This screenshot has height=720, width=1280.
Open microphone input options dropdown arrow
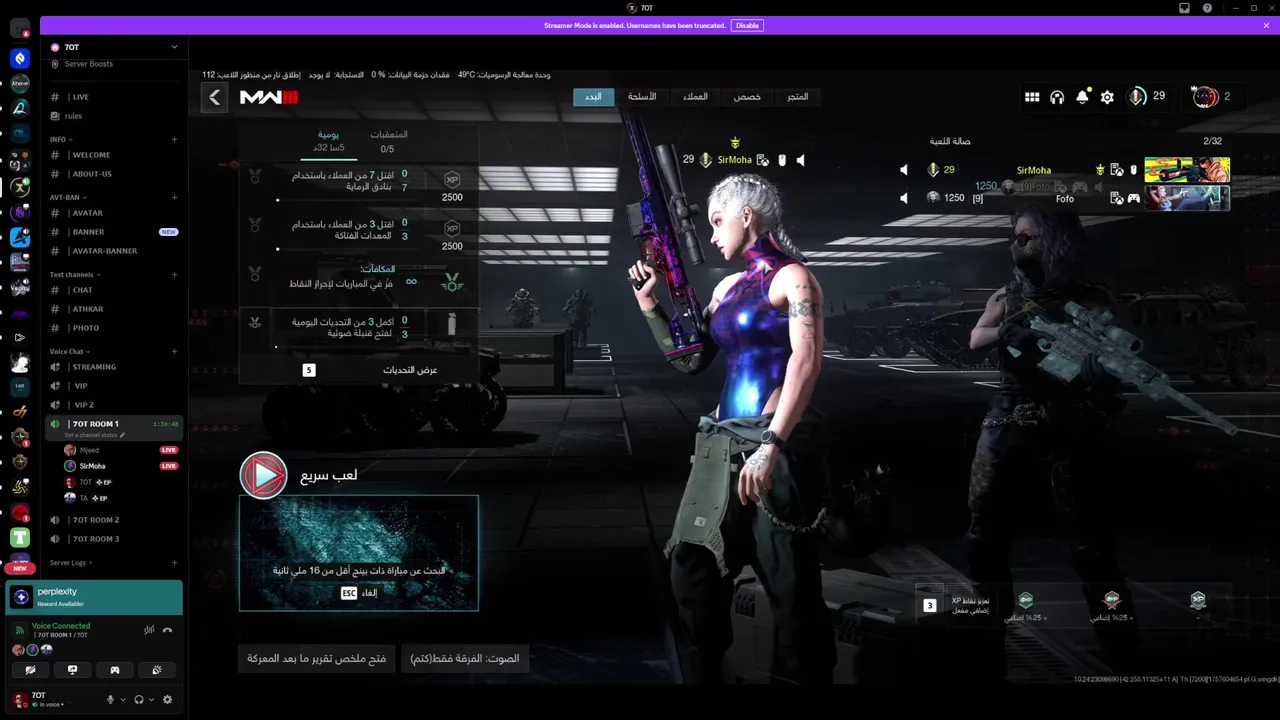pyautogui.click(x=123, y=700)
